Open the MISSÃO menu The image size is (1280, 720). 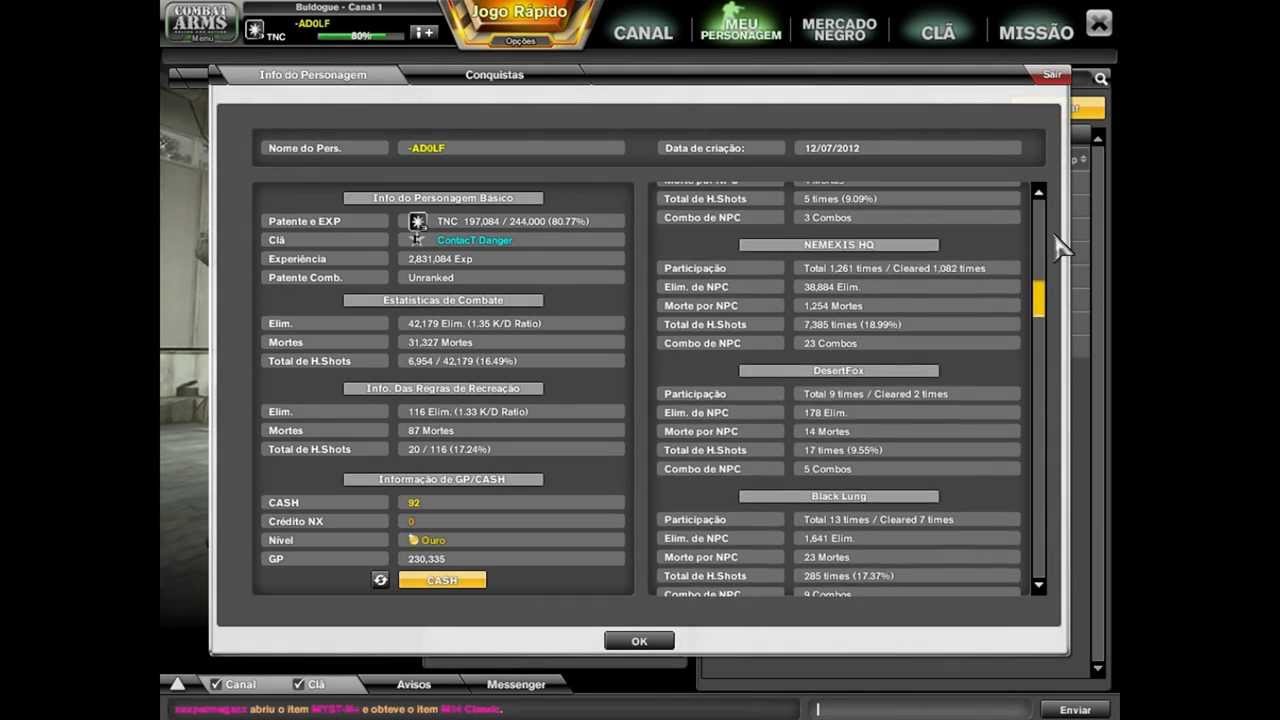[1036, 33]
